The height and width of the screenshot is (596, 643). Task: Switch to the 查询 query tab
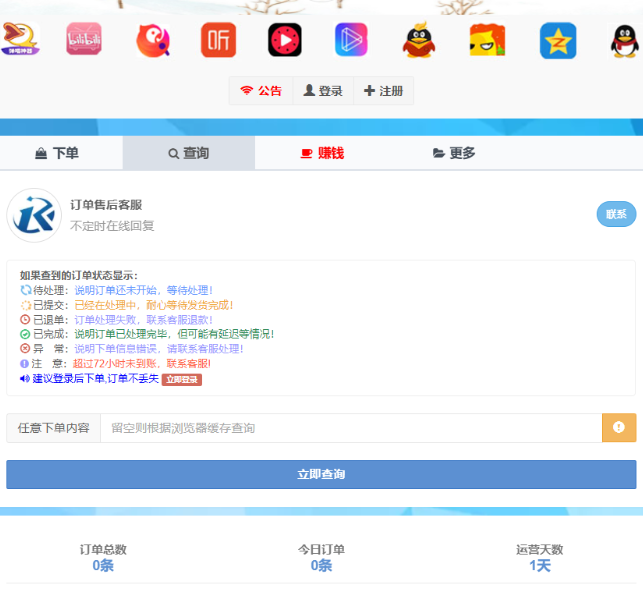[x=189, y=153]
